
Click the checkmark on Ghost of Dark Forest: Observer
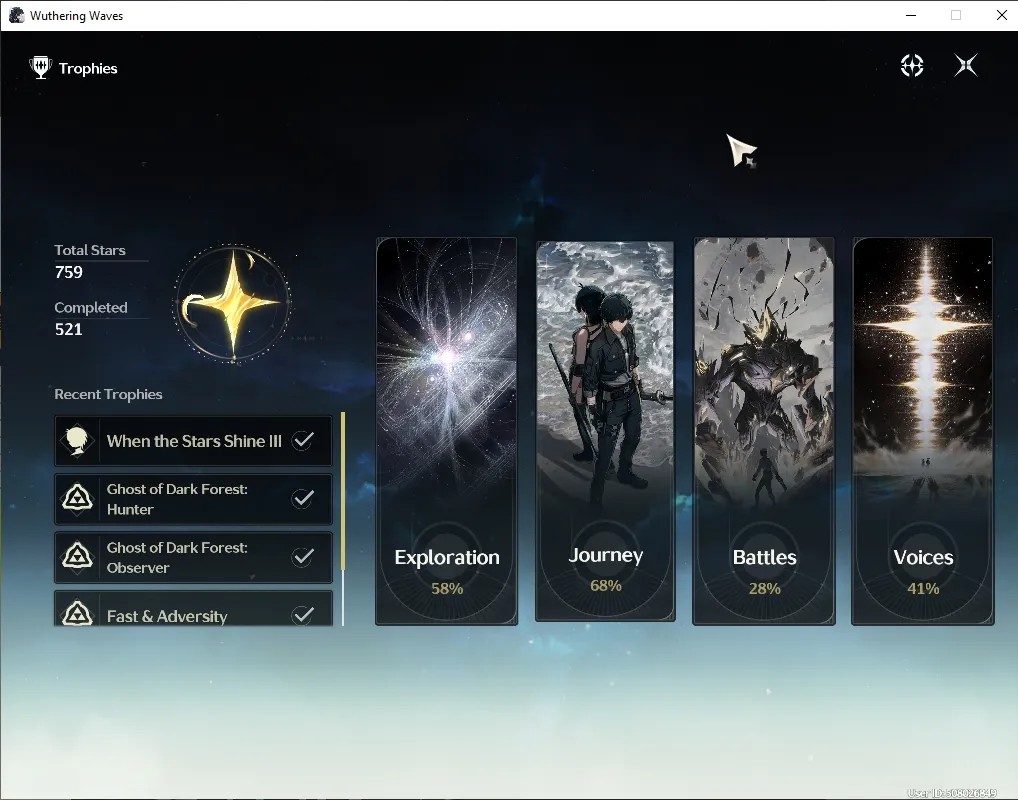[x=303, y=556]
